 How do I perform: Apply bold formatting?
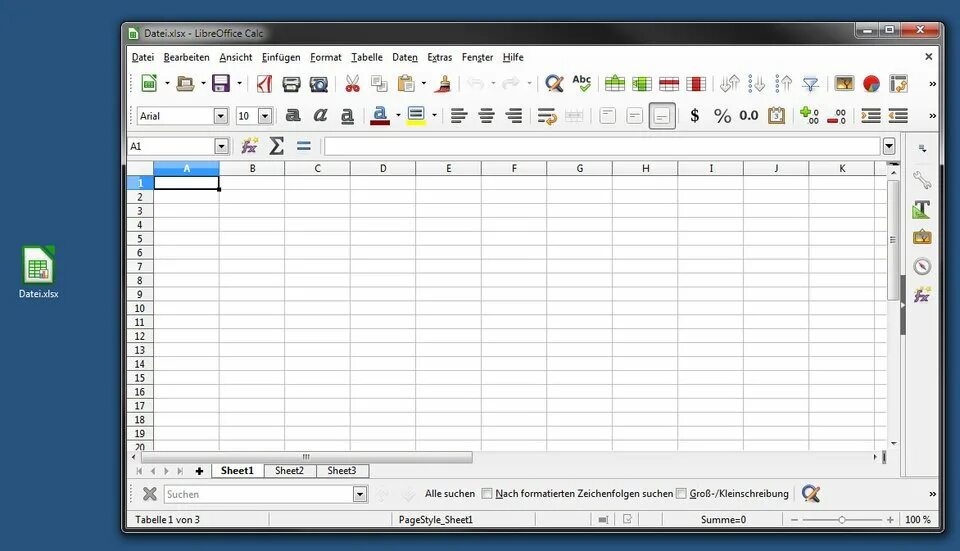pyautogui.click(x=293, y=115)
